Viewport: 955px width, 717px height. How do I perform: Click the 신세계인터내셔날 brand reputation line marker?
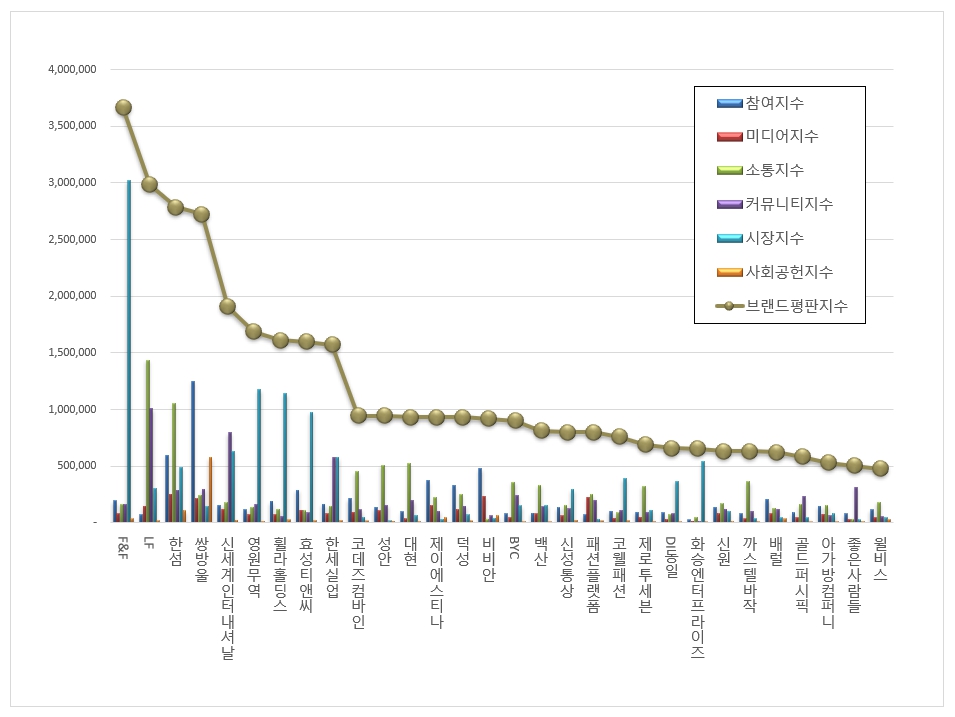pos(228,306)
